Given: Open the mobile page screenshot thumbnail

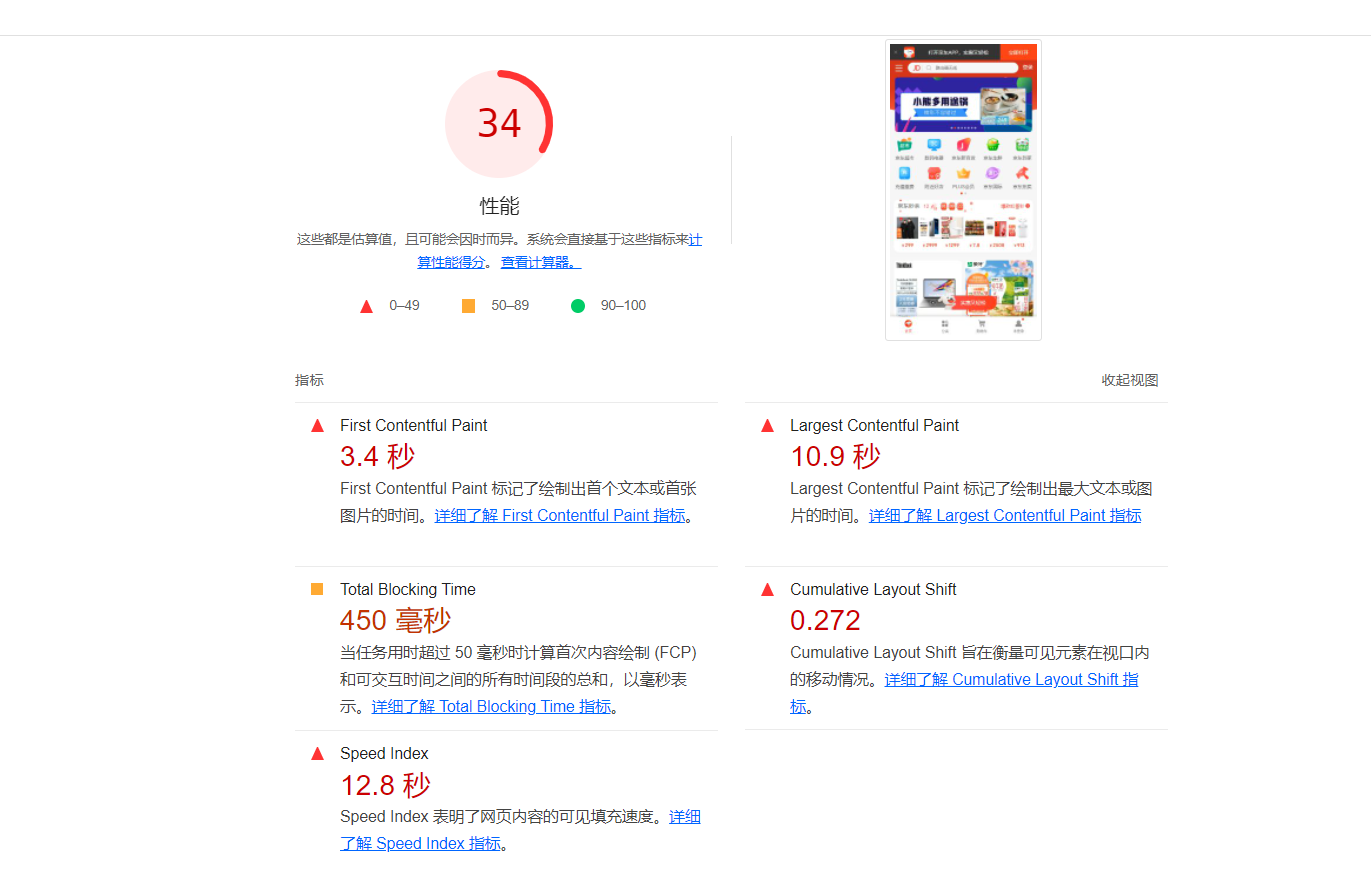Looking at the screenshot, I should pos(963,190).
